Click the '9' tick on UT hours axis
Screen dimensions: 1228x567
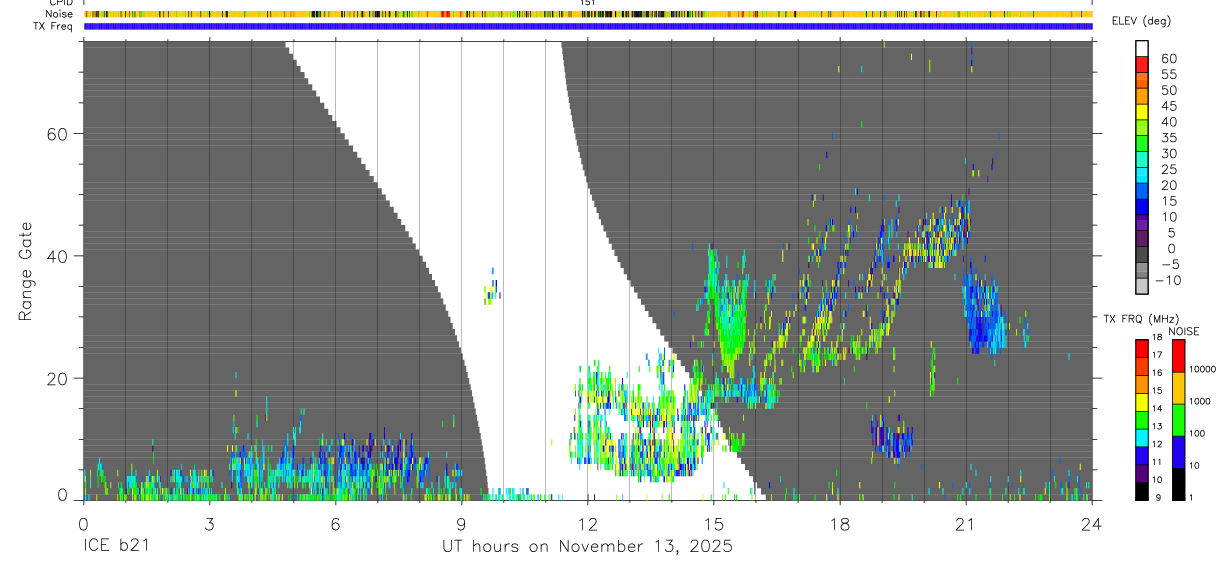461,523
